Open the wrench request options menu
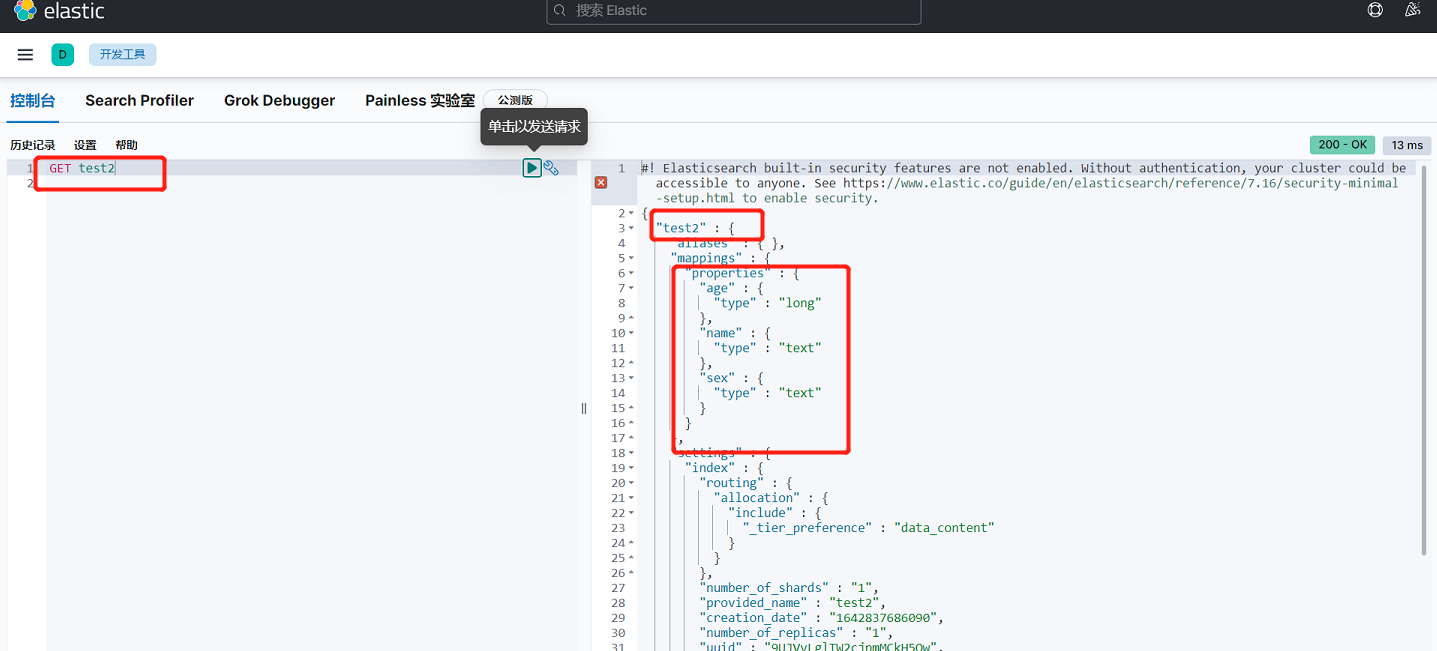This screenshot has height=651, width=1437. pos(551,168)
